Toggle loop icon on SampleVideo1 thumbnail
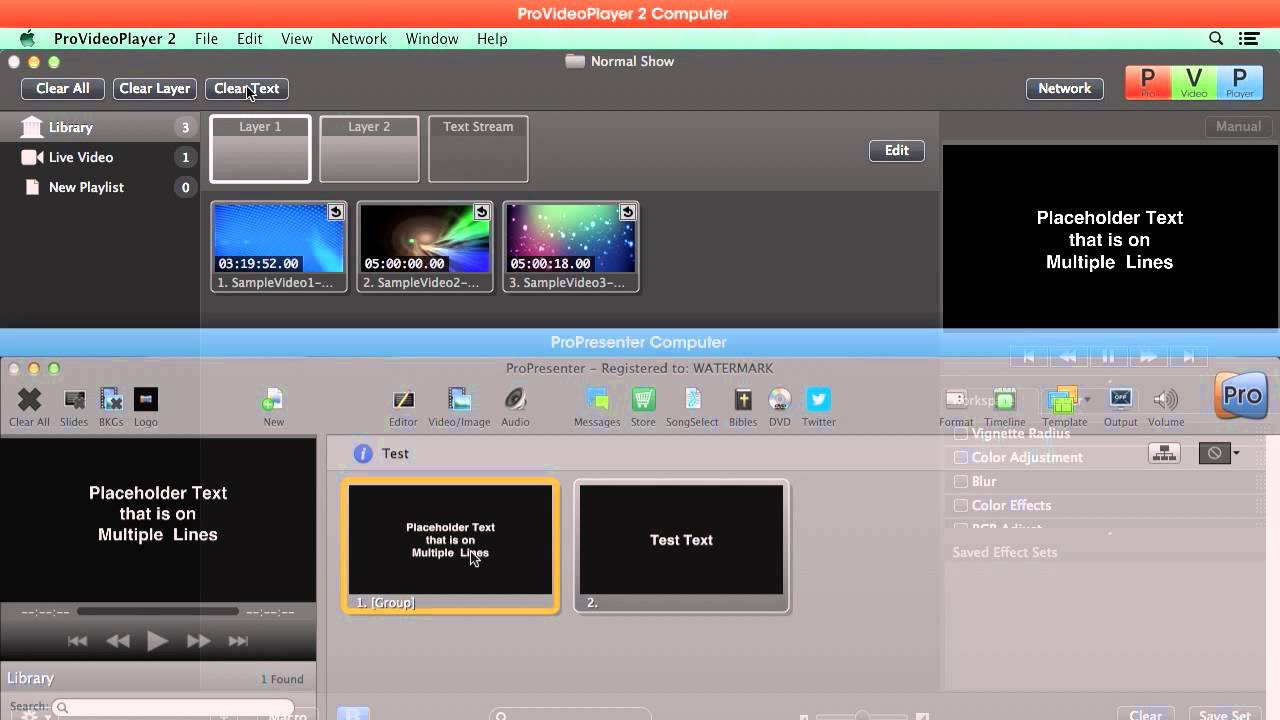Screen dimensions: 1280x720 point(335,212)
